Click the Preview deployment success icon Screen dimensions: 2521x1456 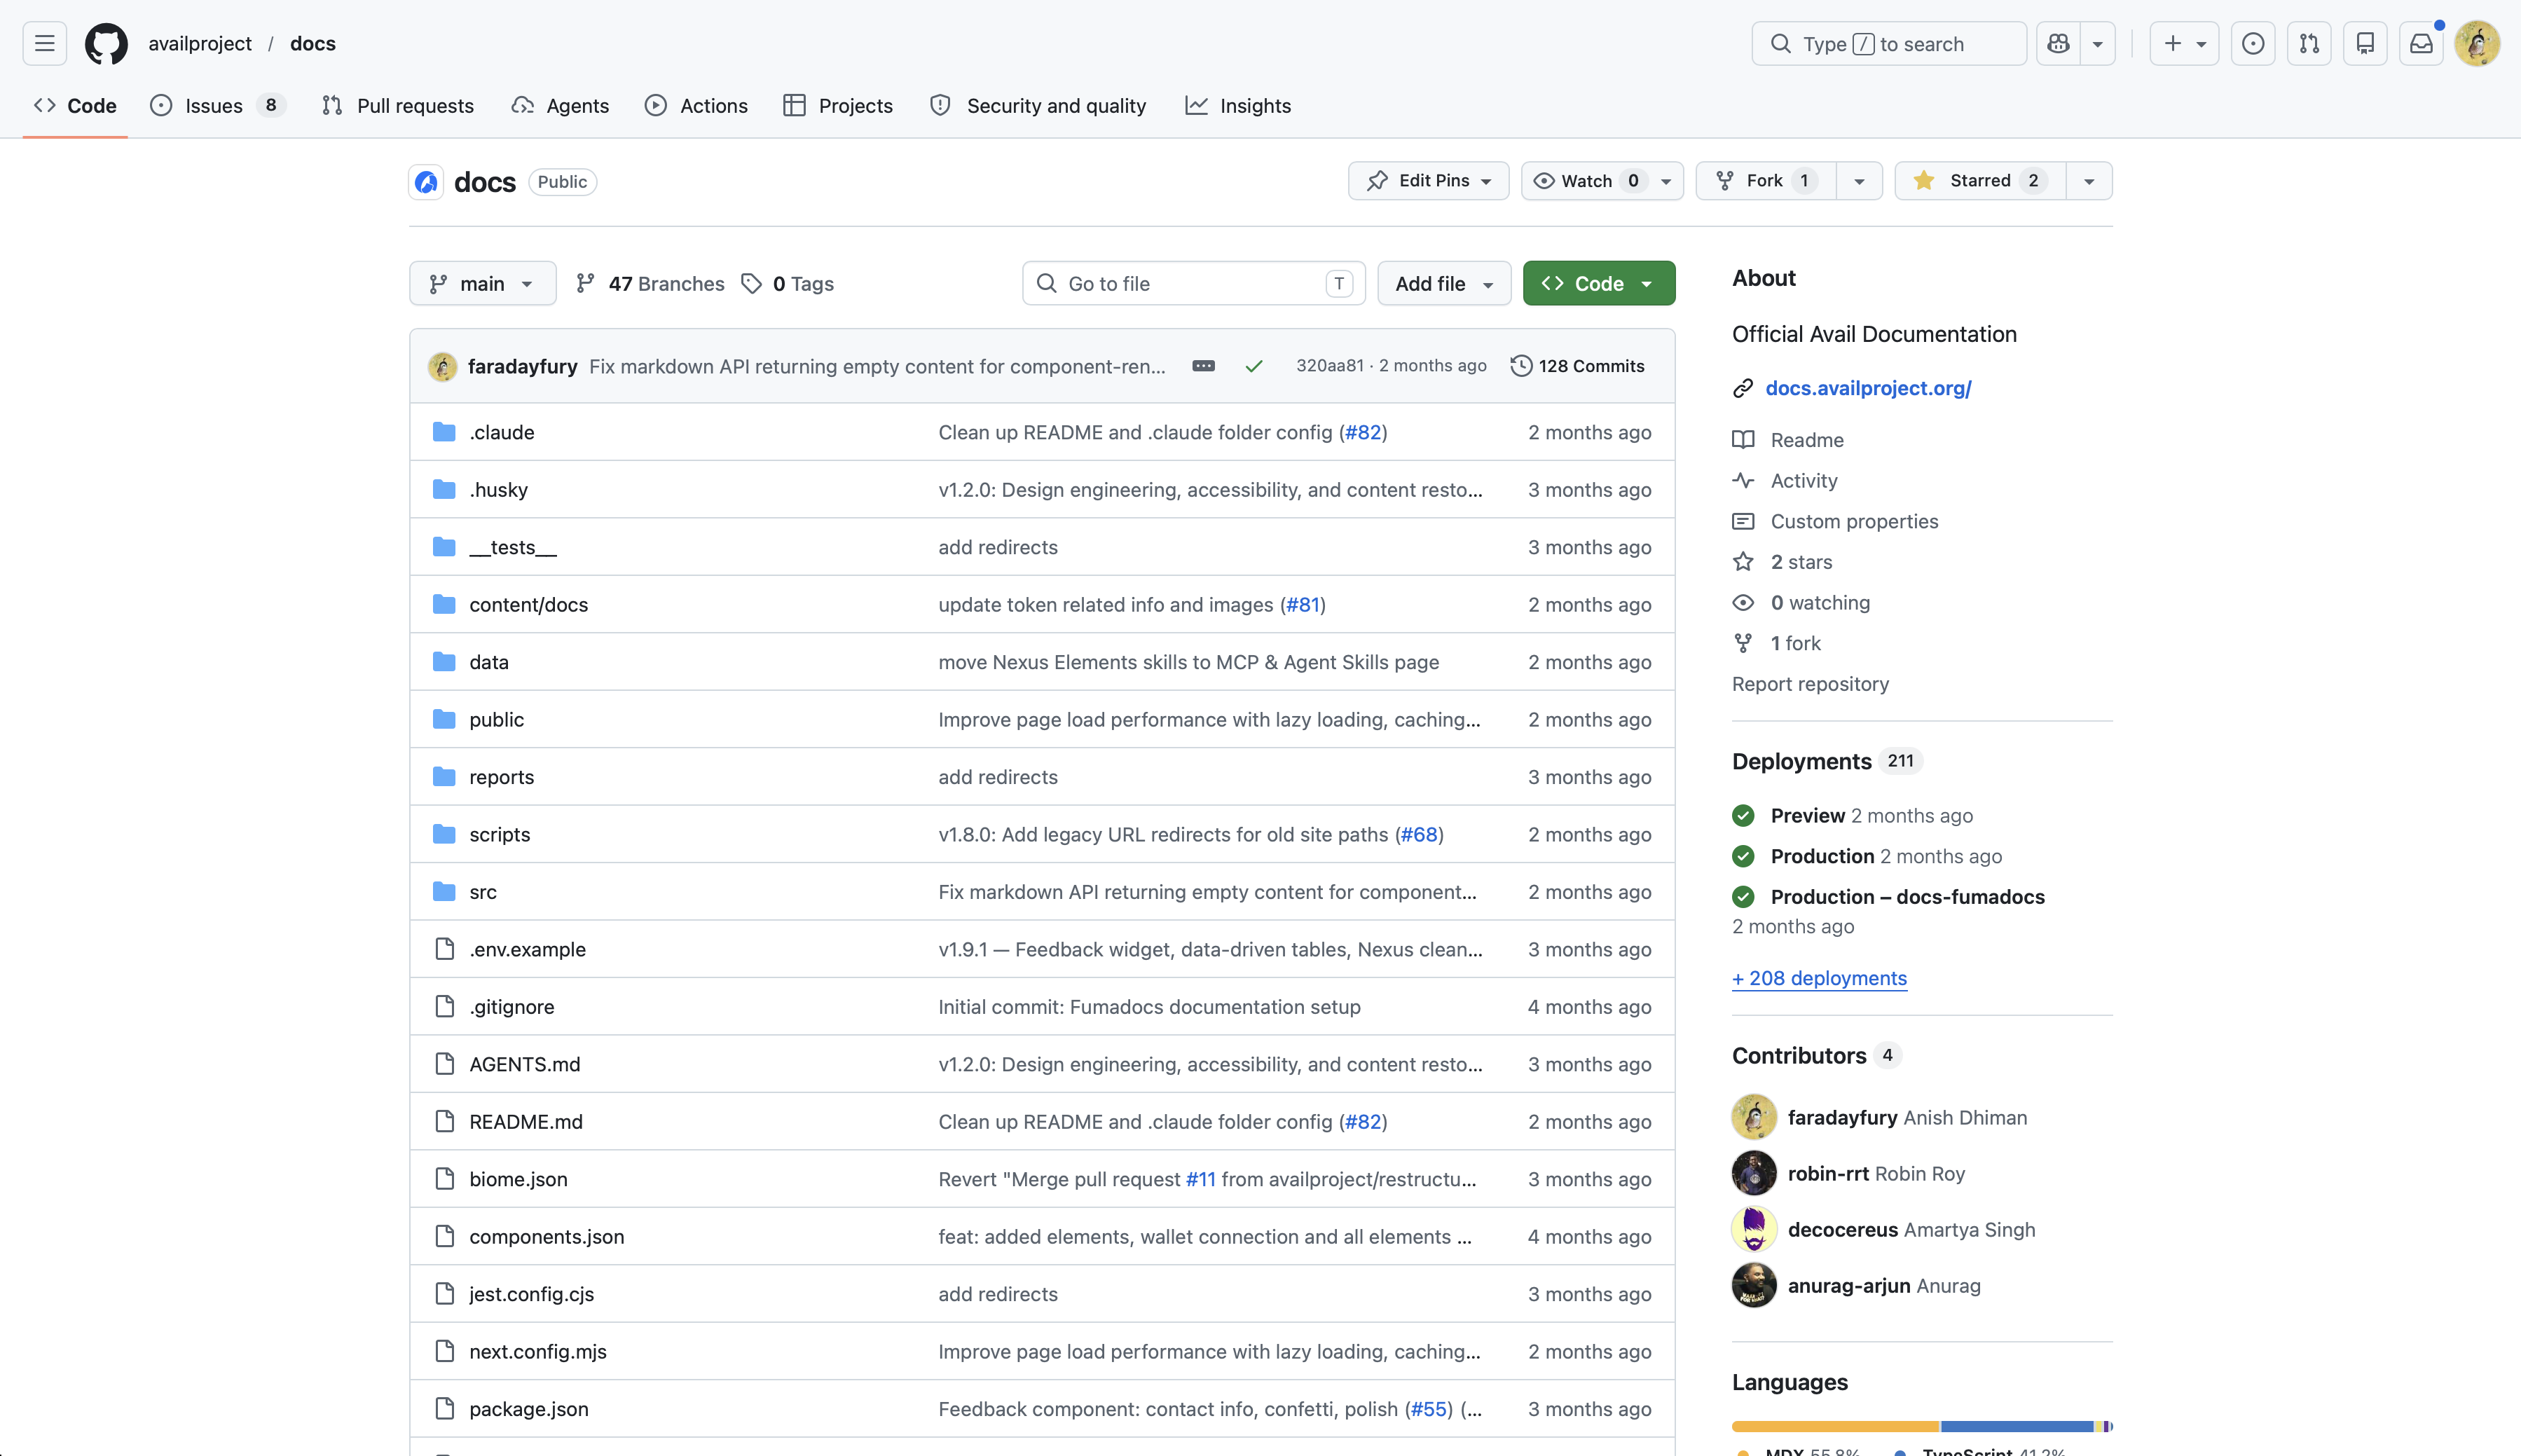(1743, 816)
